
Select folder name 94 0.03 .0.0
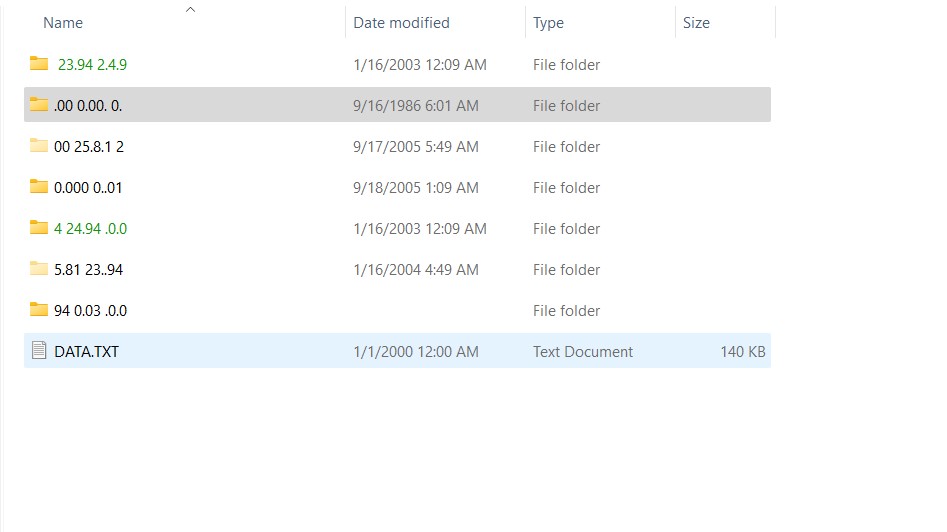click(91, 311)
